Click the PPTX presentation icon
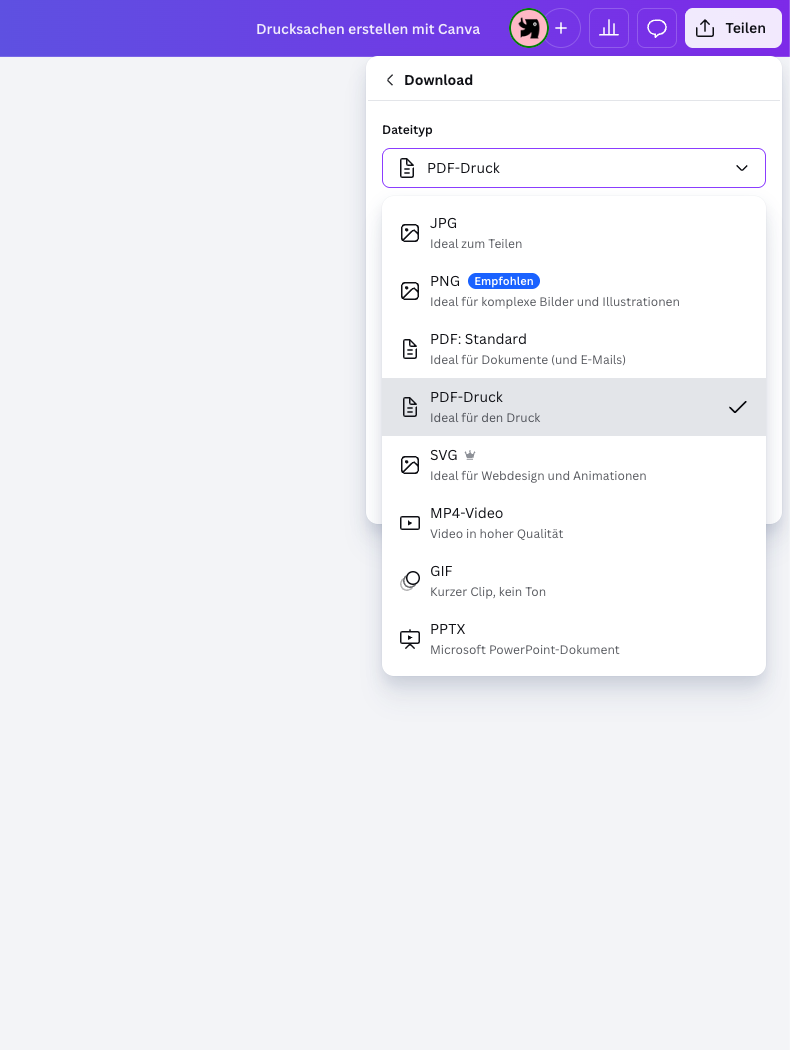 point(410,638)
